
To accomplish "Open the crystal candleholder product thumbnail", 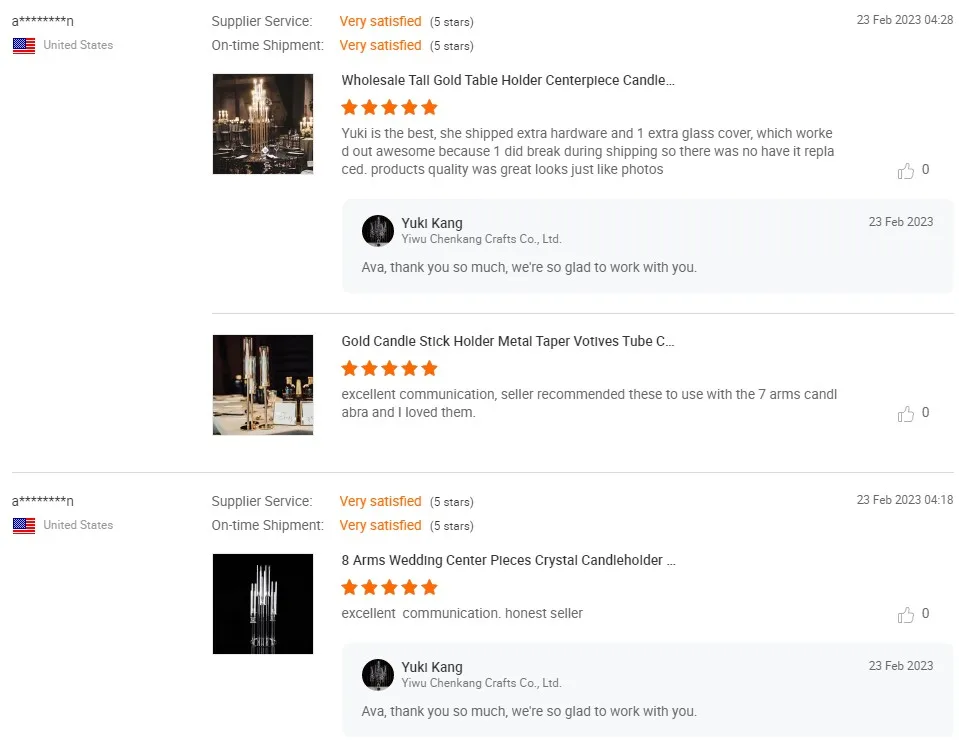I will click(x=263, y=604).
